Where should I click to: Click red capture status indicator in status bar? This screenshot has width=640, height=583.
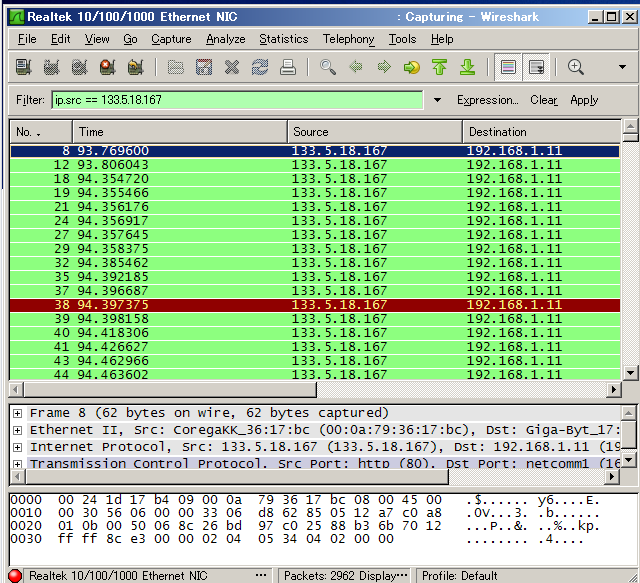[x=15, y=576]
